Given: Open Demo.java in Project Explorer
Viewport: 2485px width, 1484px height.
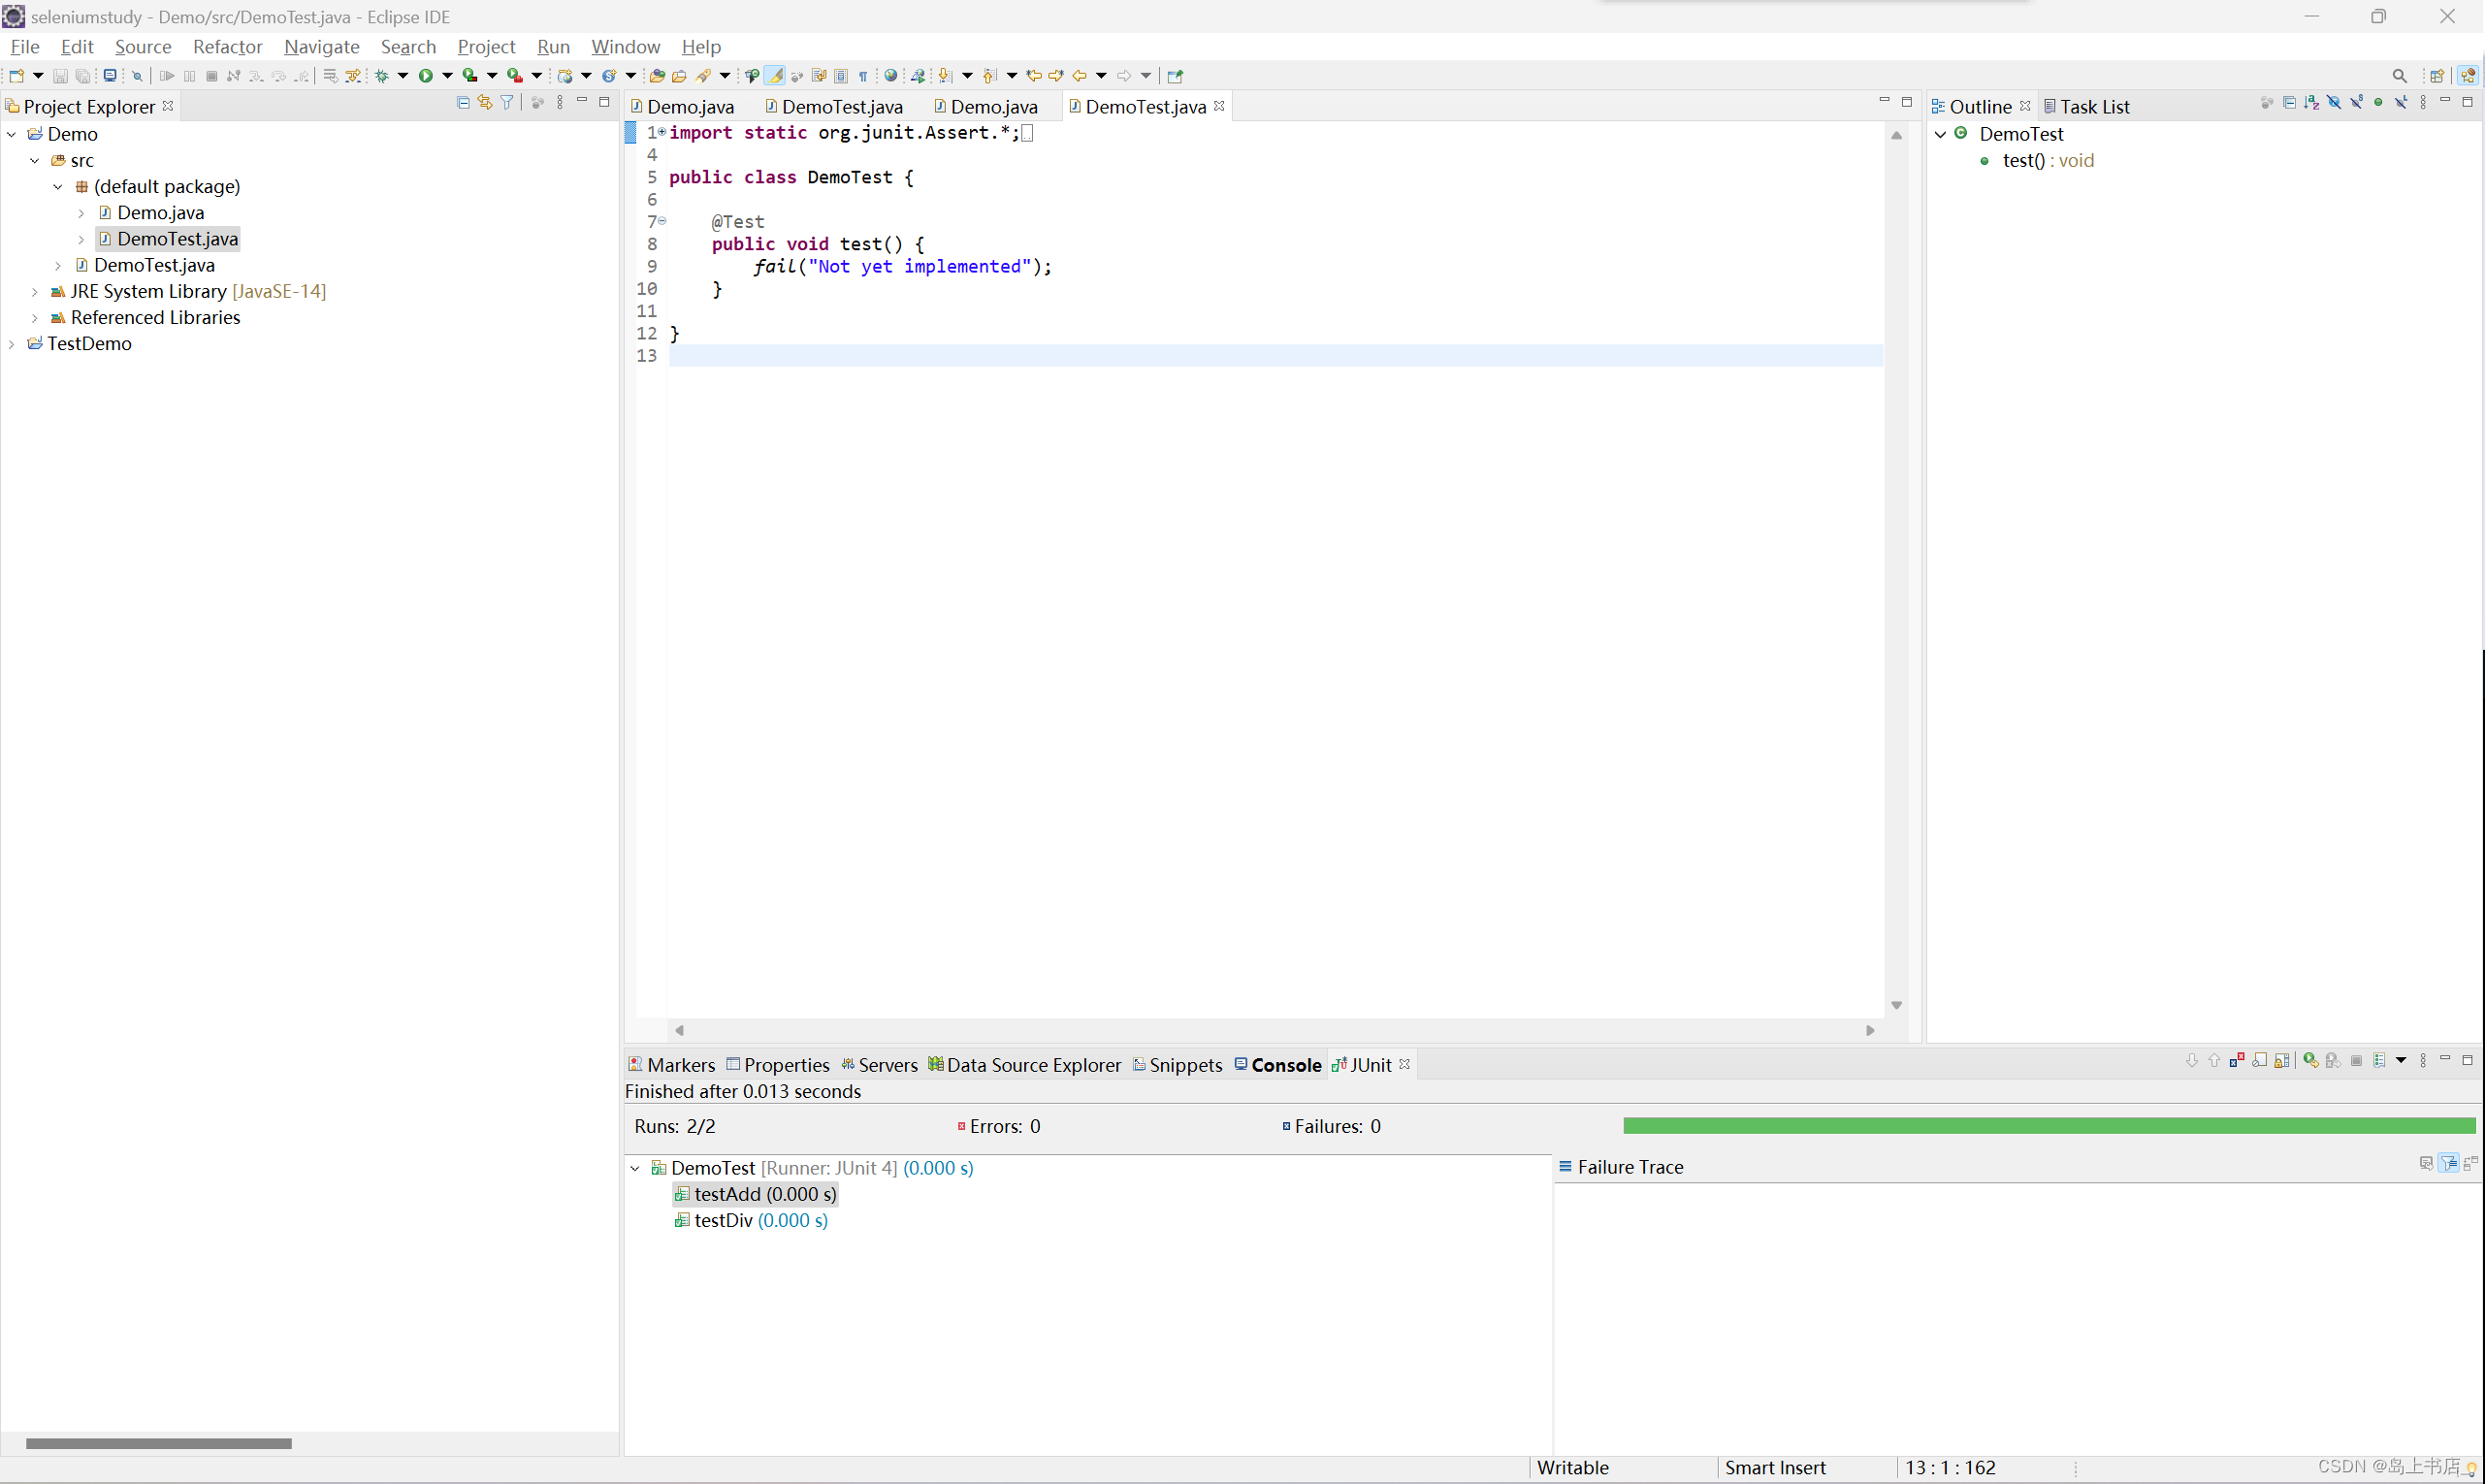Looking at the screenshot, I should pyautogui.click(x=160, y=213).
